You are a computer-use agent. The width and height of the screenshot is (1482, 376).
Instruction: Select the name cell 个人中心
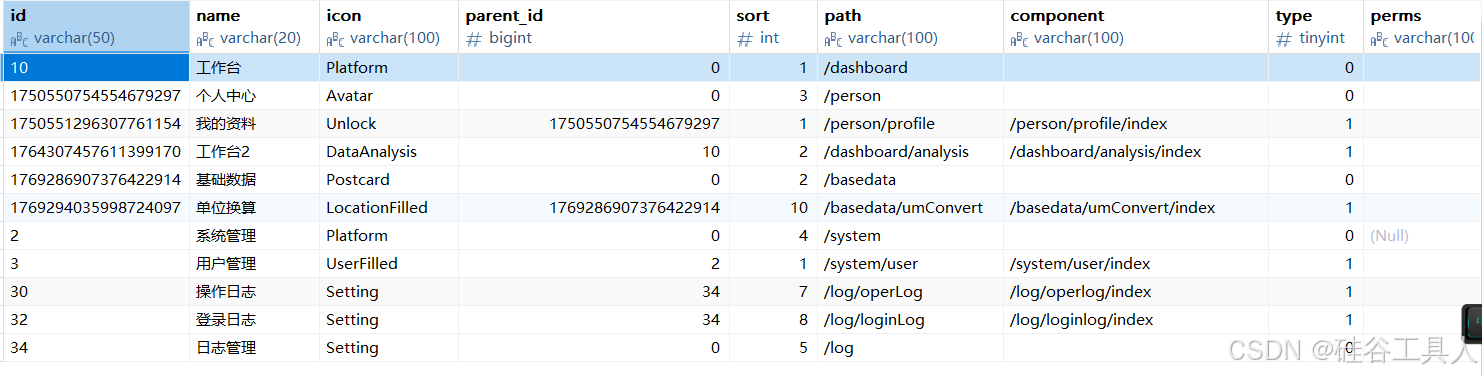pyautogui.click(x=254, y=96)
